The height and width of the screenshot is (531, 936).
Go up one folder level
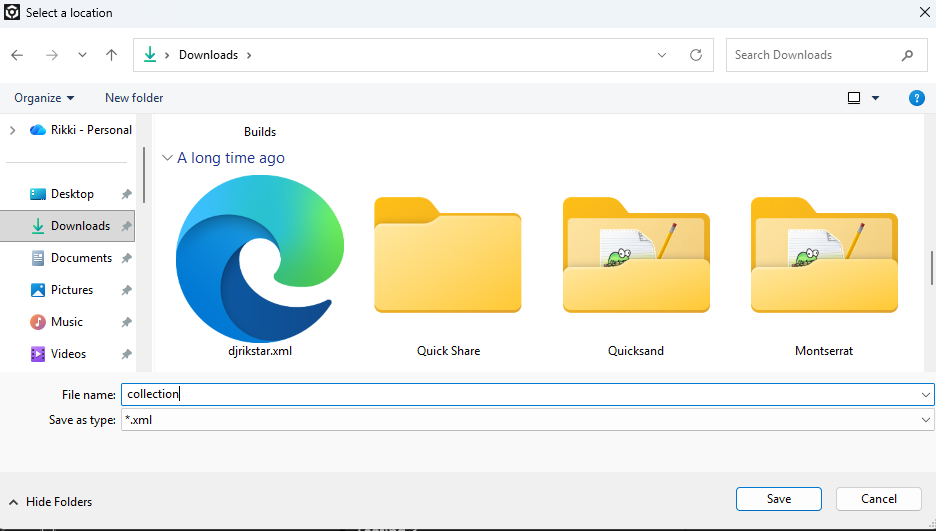click(x=111, y=55)
